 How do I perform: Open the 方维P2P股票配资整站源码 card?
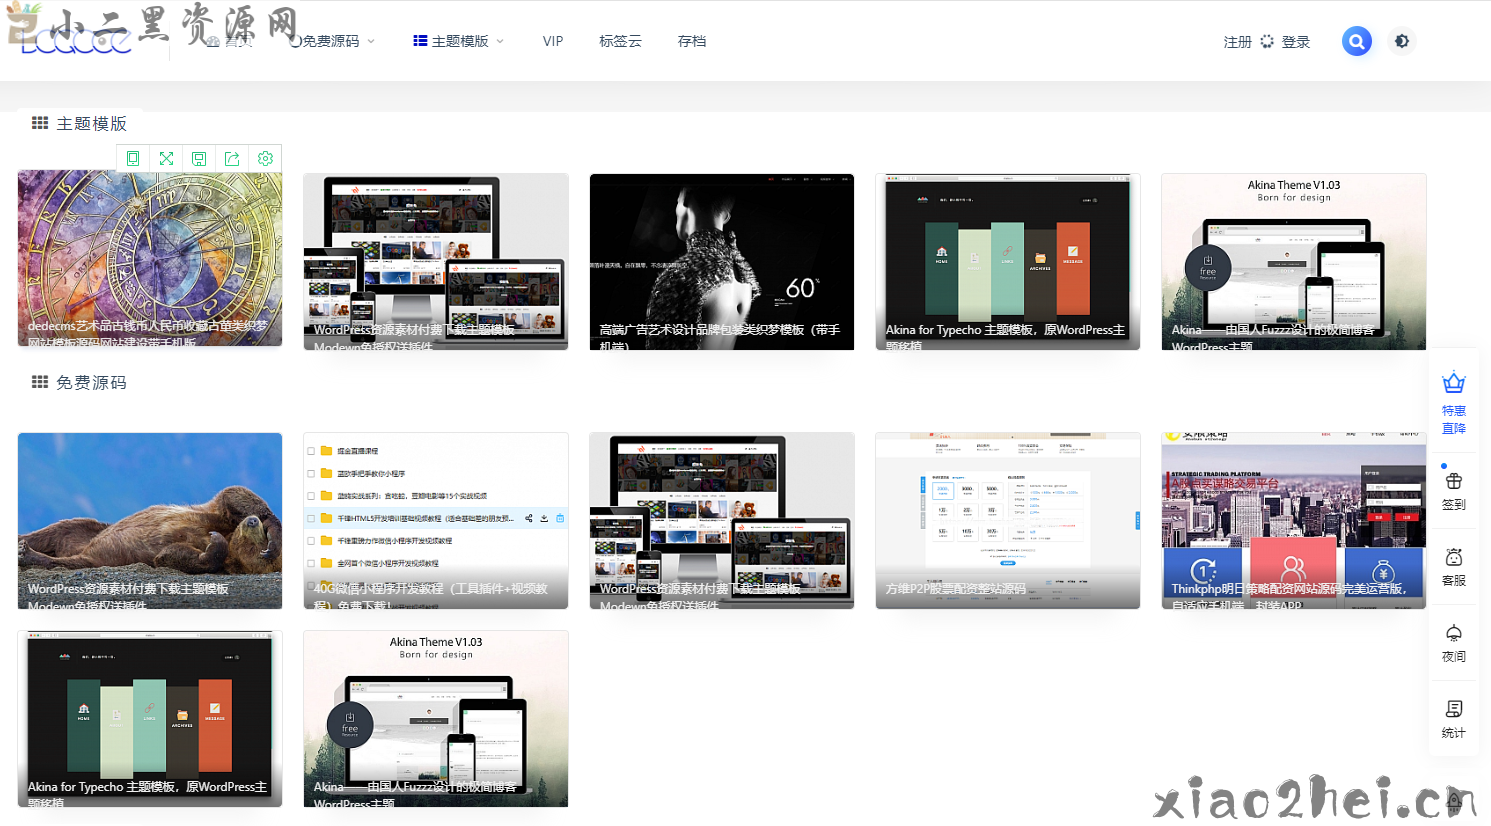[1008, 521]
